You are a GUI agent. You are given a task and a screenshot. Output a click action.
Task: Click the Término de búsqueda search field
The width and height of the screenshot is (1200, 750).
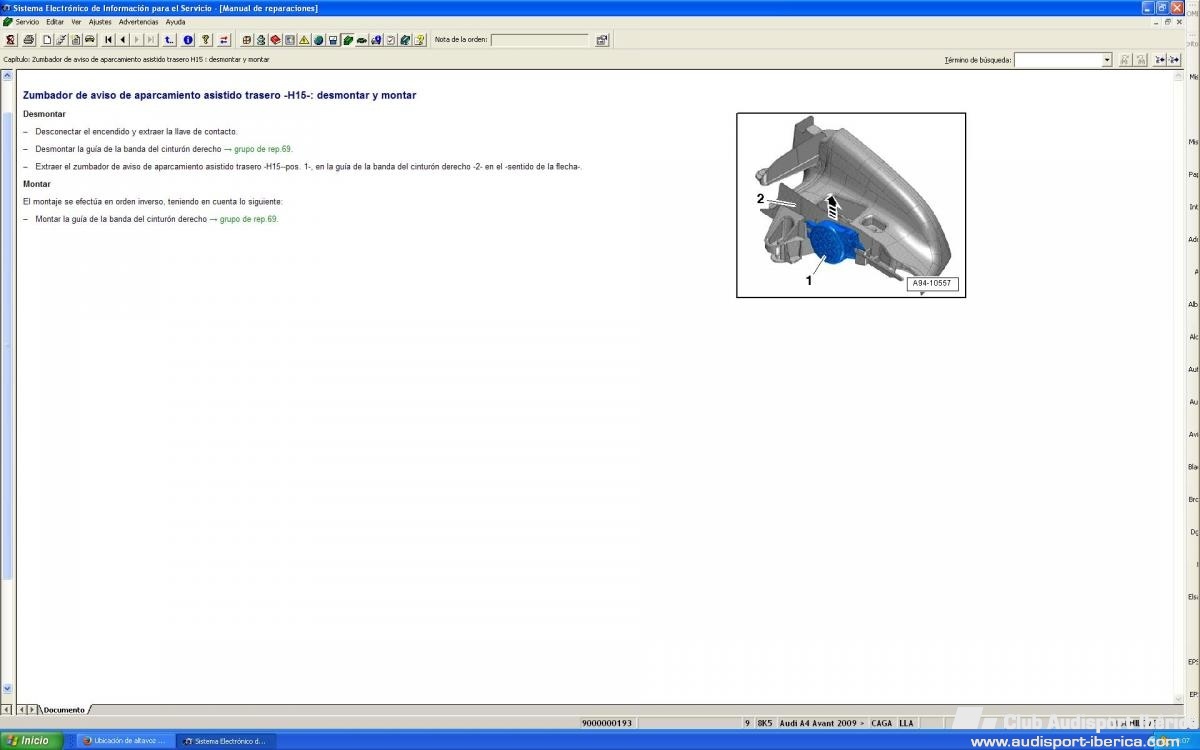pos(1058,60)
